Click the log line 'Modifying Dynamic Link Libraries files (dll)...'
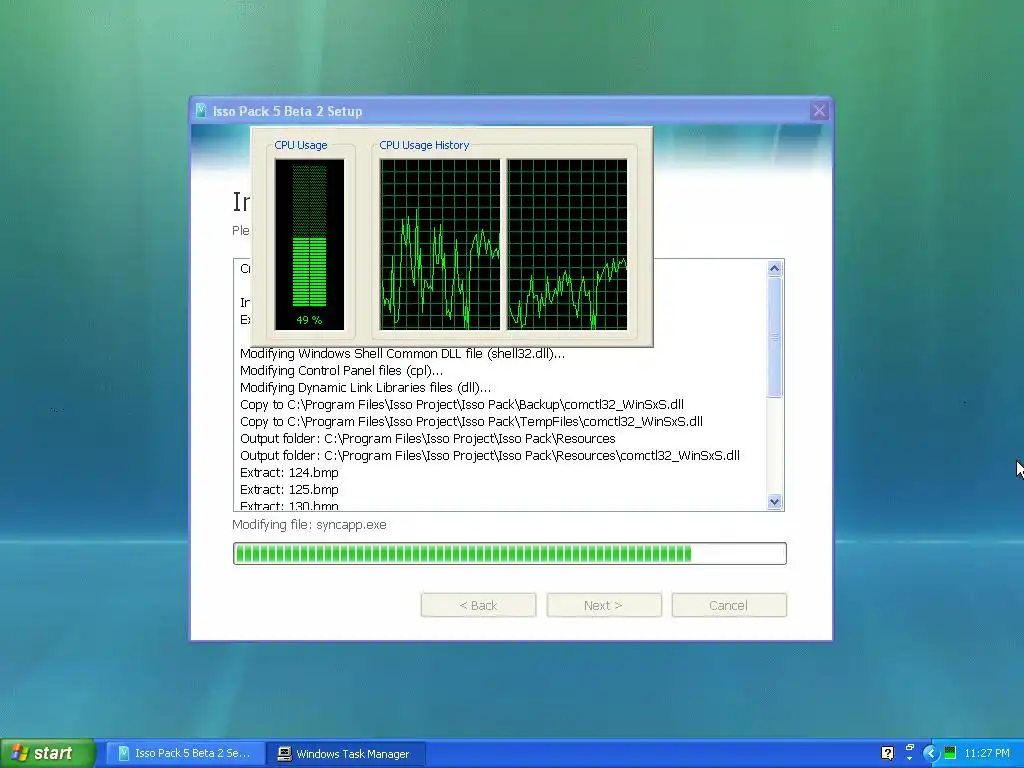This screenshot has width=1024, height=768. pos(365,387)
